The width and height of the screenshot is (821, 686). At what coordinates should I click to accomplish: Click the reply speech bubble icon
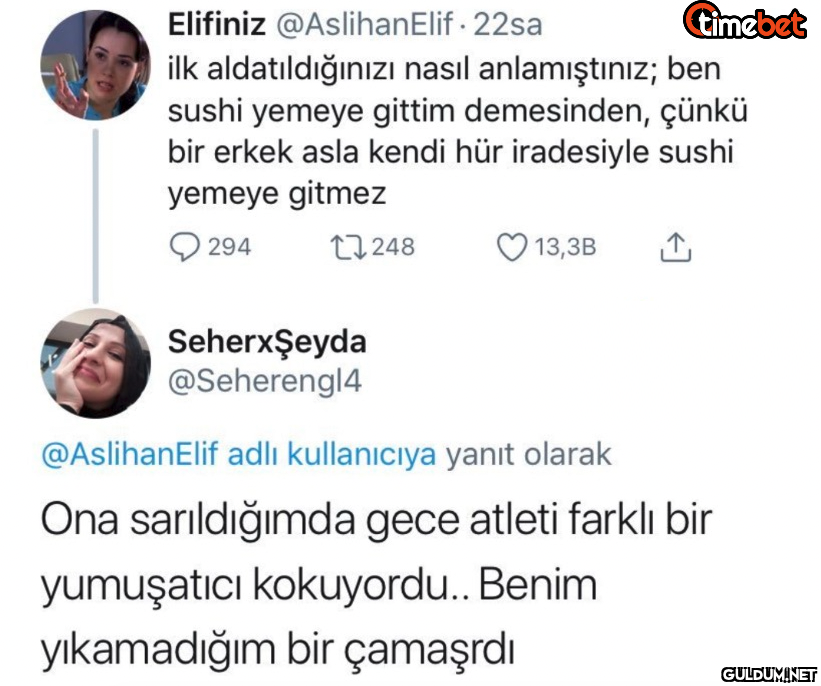click(x=184, y=247)
